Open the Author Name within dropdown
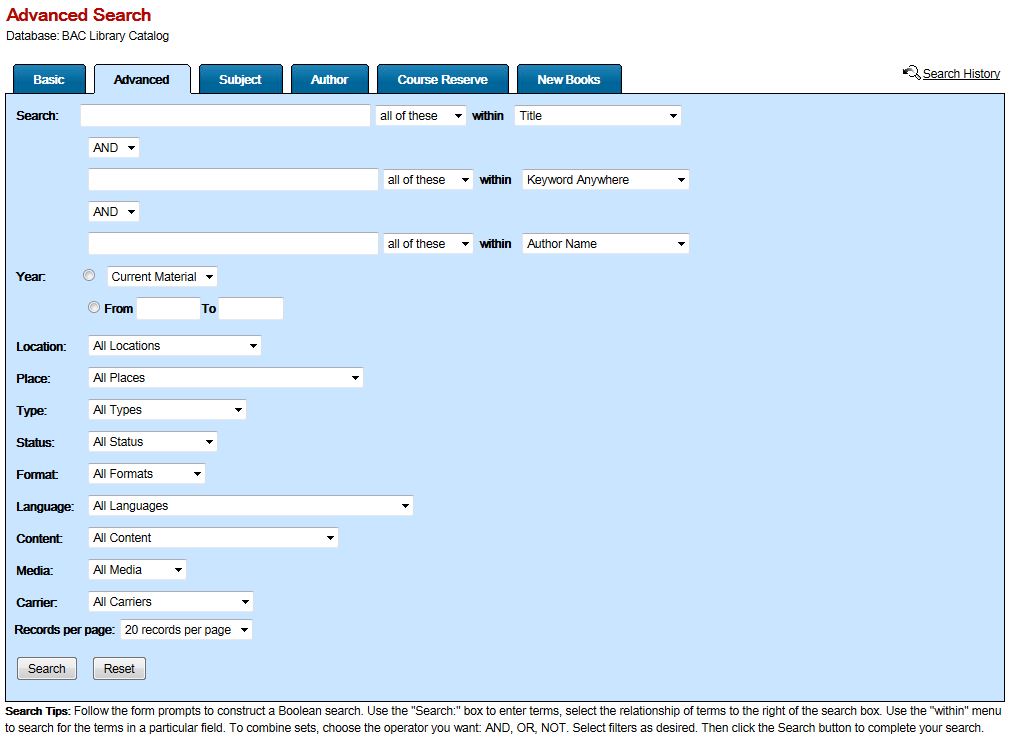The image size is (1019, 756). click(605, 243)
